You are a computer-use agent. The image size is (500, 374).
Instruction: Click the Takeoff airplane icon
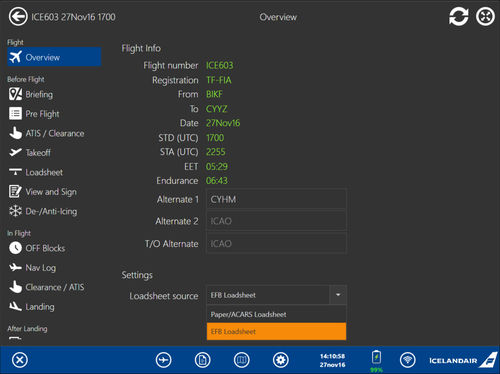pyautogui.click(x=15, y=152)
